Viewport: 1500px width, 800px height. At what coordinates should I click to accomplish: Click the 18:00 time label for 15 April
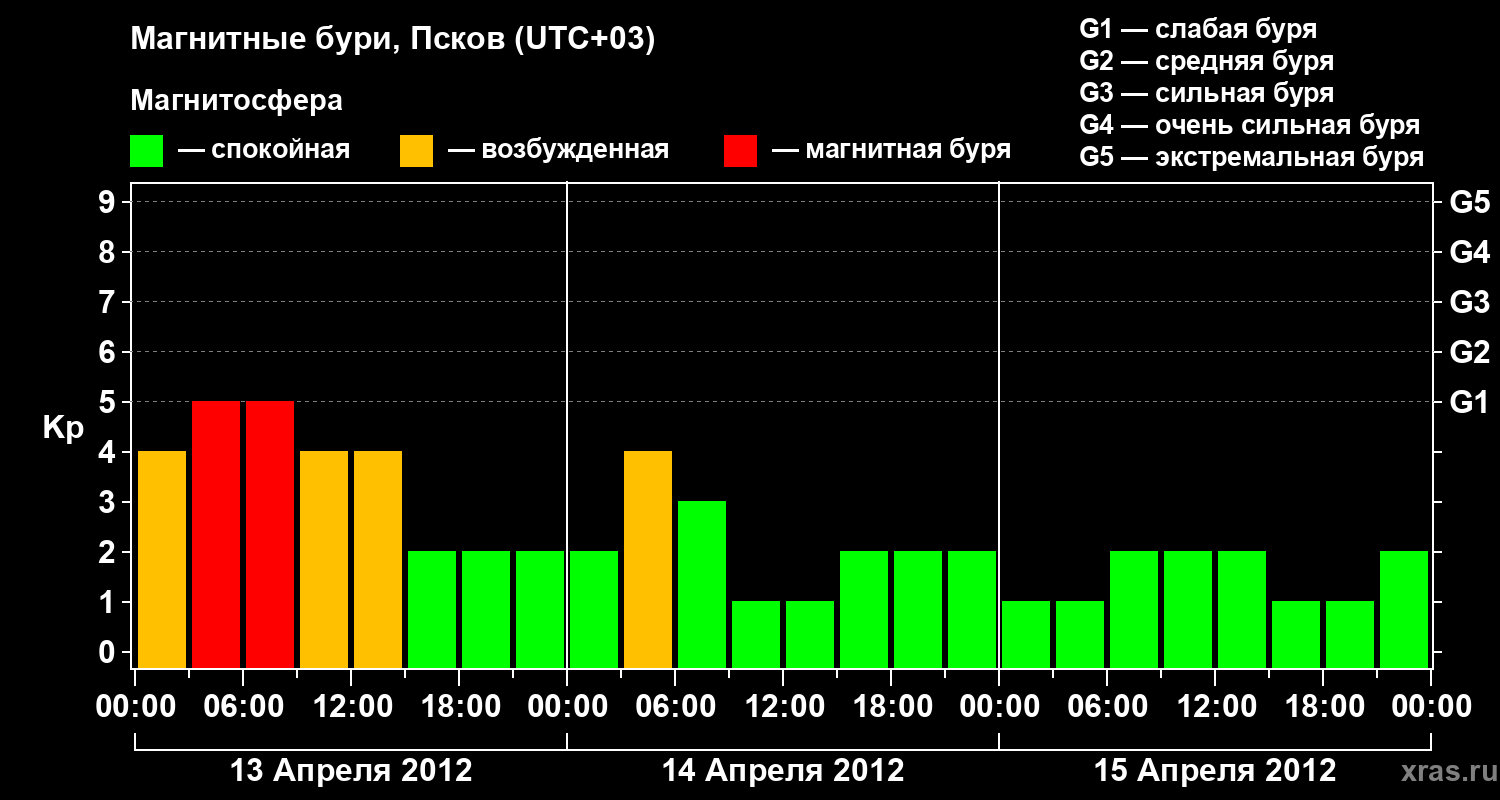[x=1323, y=707]
